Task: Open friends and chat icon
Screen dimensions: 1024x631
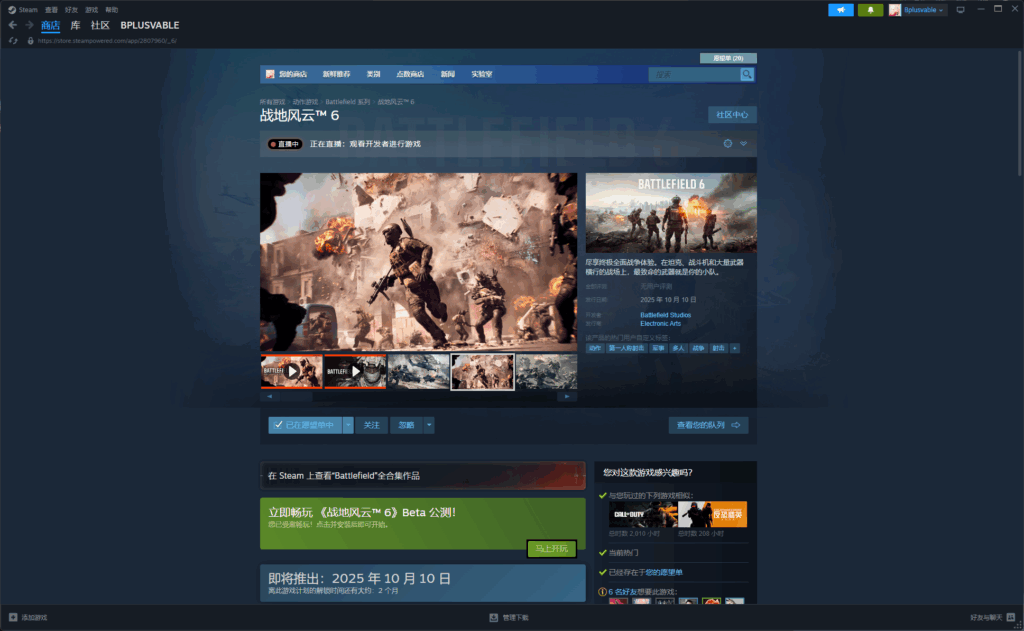Action: pos(1011,617)
